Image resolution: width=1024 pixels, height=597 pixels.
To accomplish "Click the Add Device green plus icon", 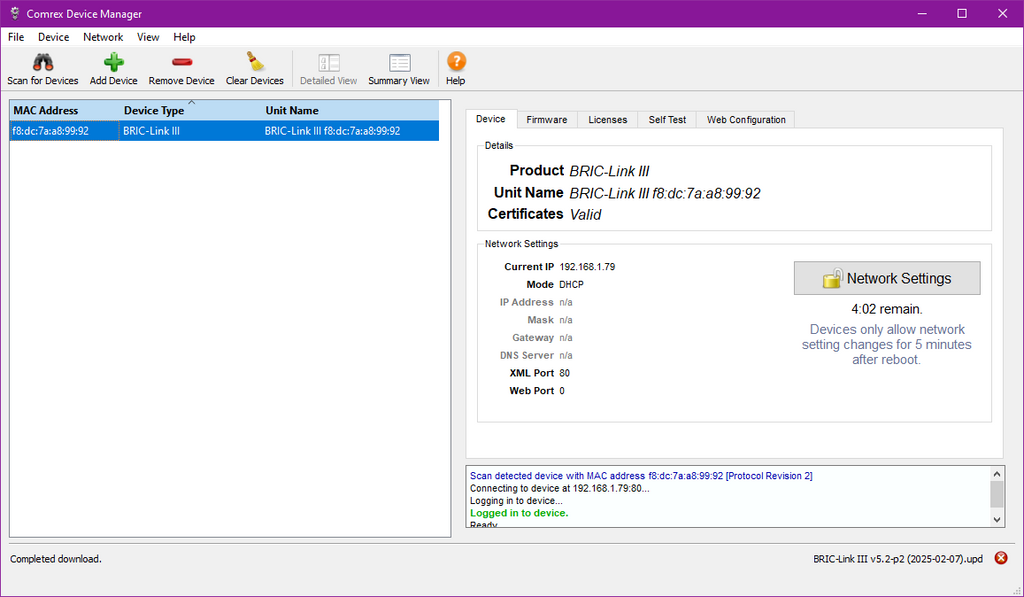I will click(x=113, y=63).
